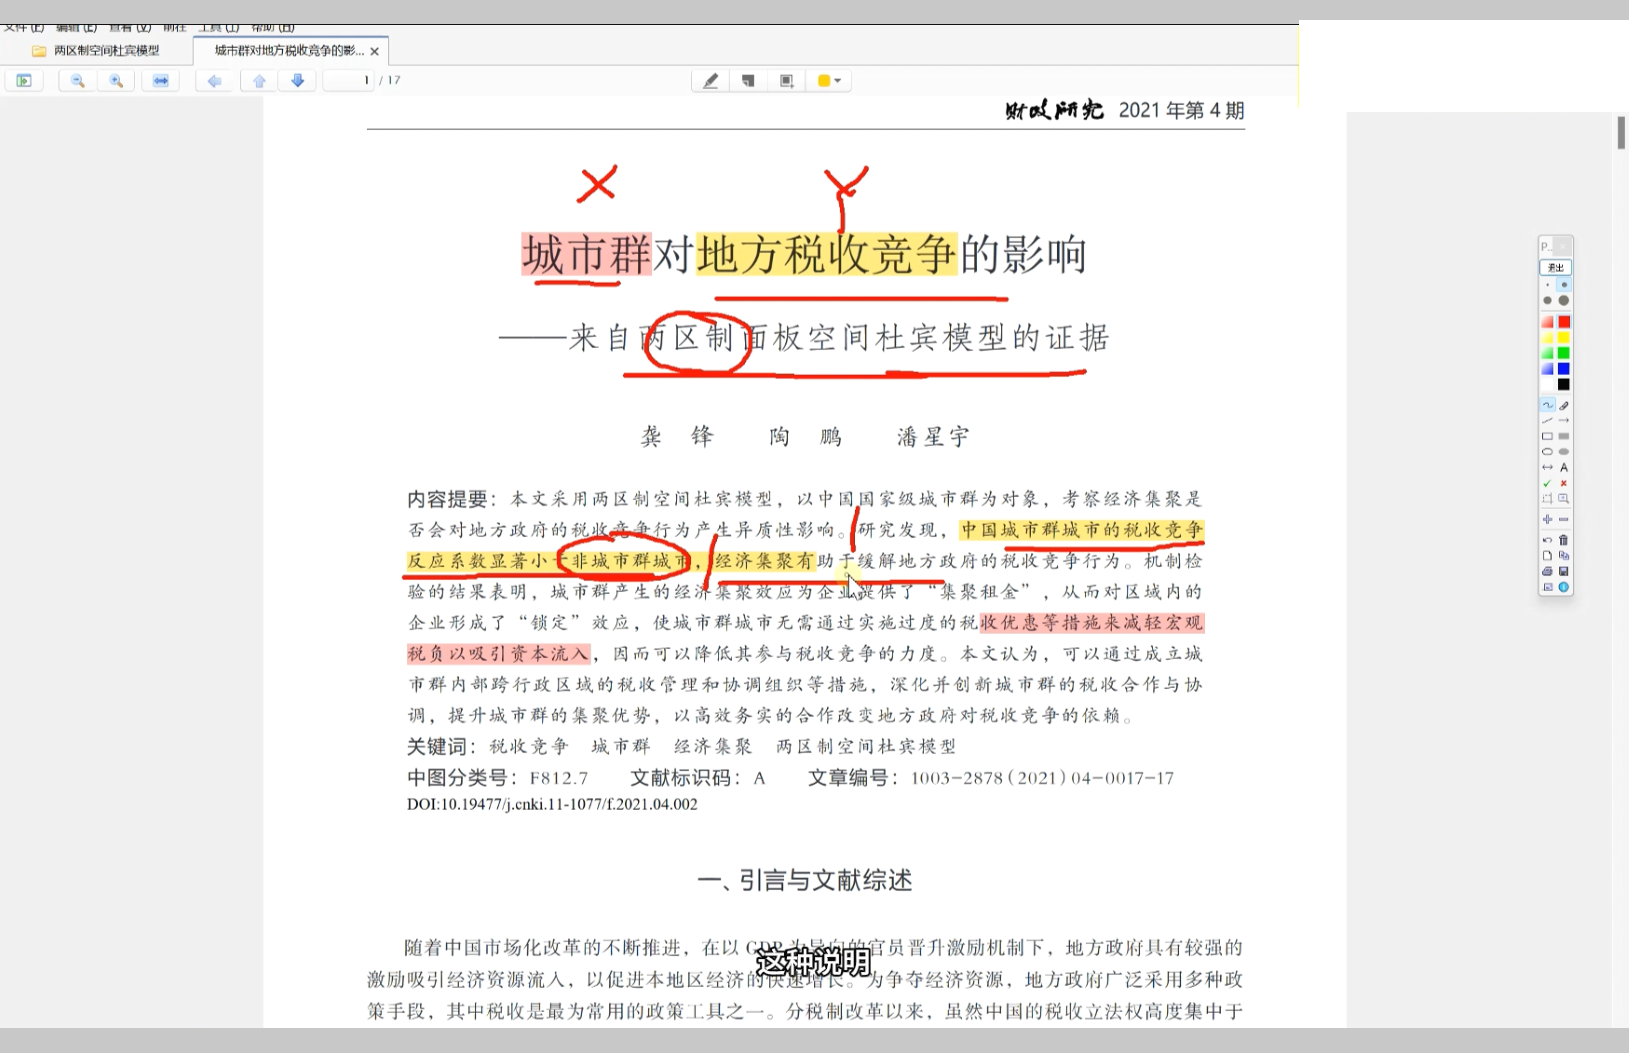
Task: Pick the solid green color swatch
Action: point(1564,353)
